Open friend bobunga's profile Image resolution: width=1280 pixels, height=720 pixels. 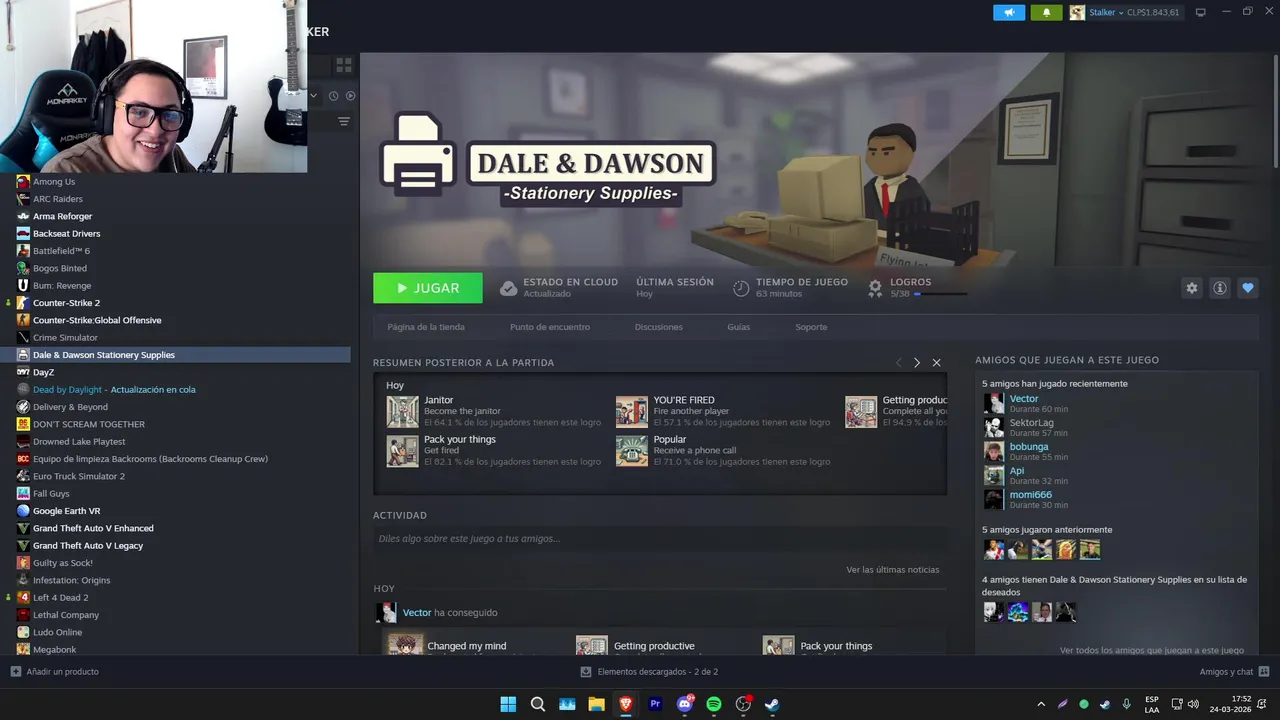[x=1029, y=447]
